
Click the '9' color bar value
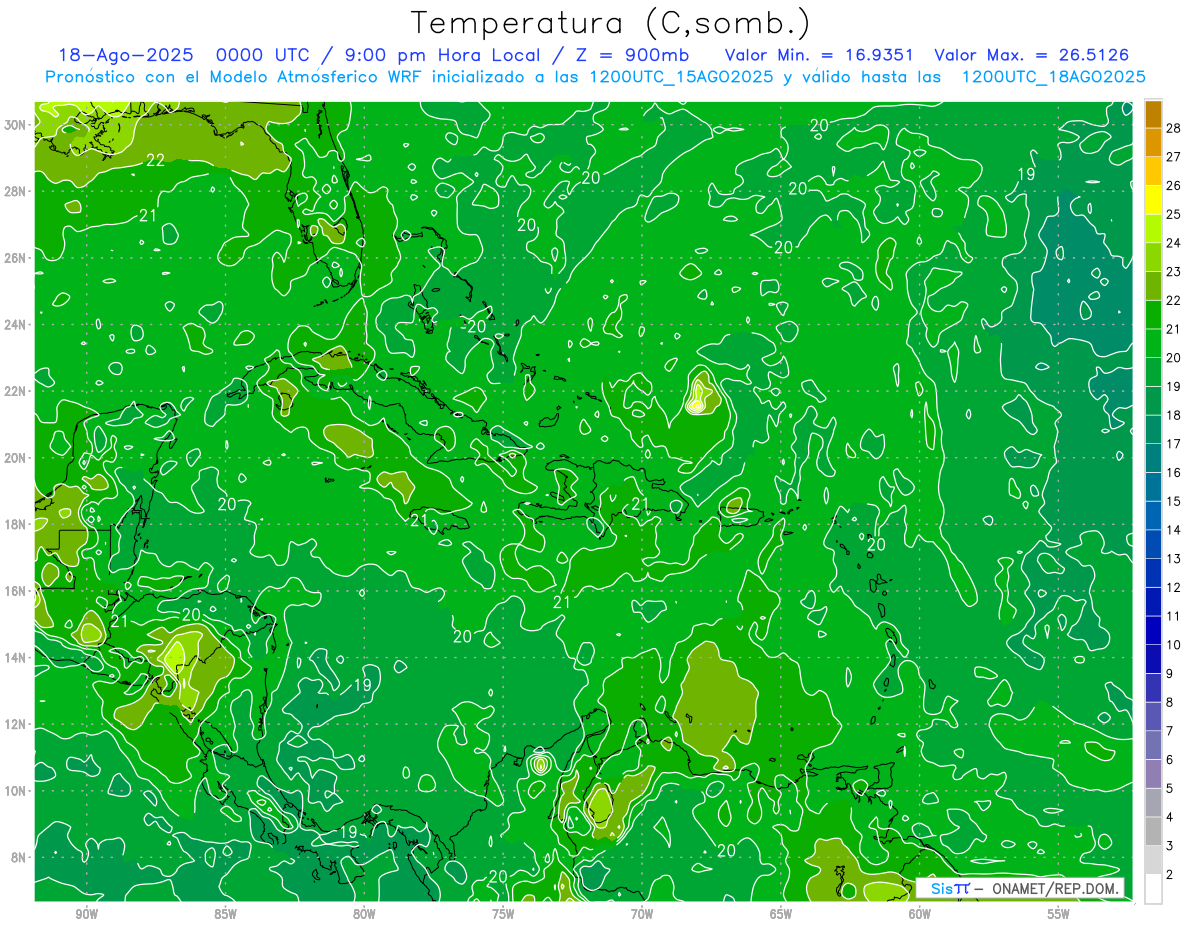(1170, 674)
